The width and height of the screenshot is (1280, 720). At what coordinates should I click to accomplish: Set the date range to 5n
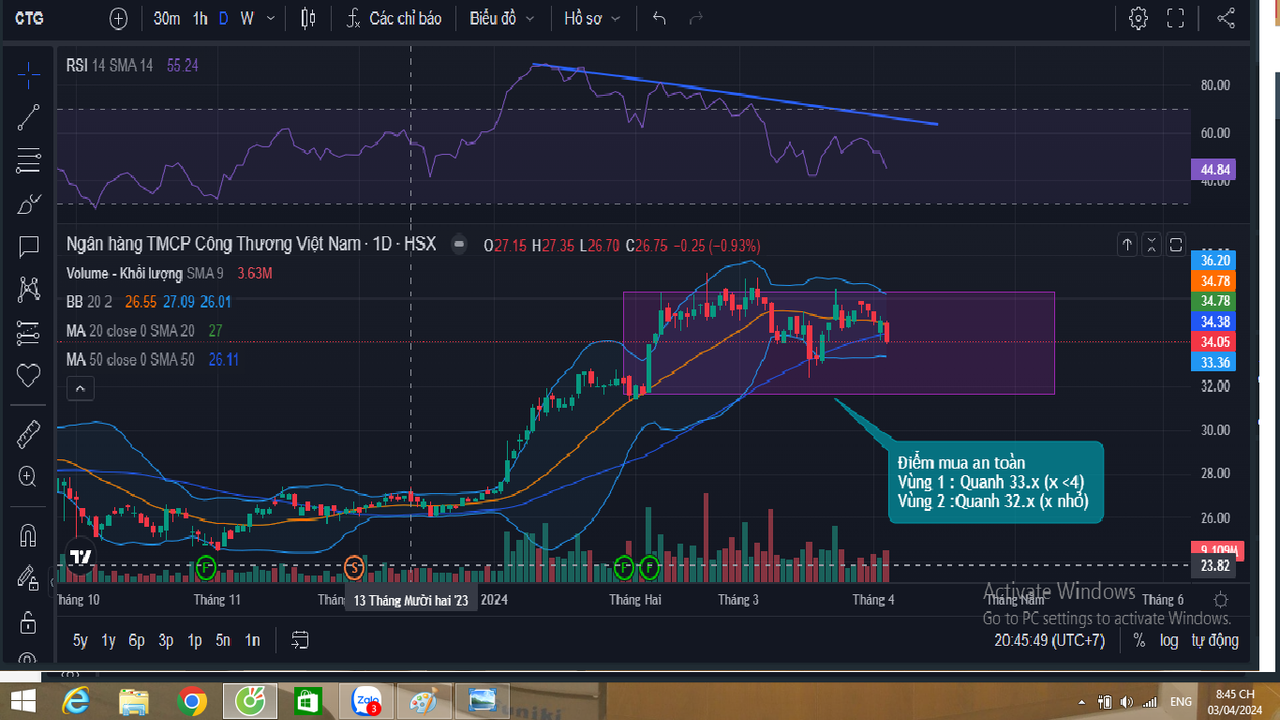pyautogui.click(x=224, y=640)
